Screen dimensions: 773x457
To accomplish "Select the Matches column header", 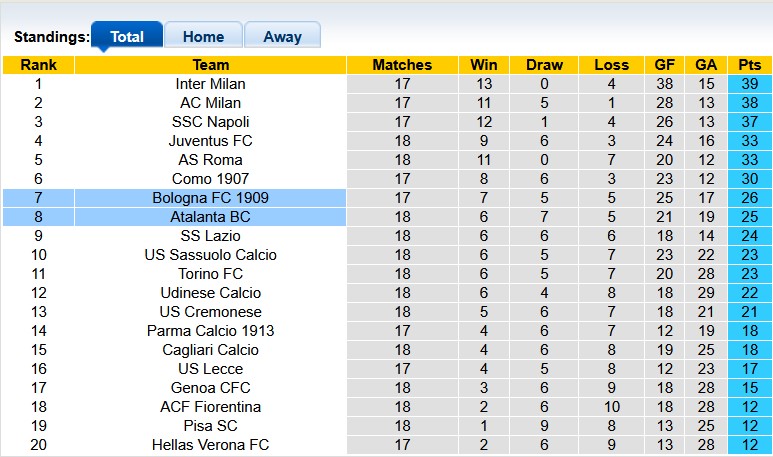I will pos(402,65).
